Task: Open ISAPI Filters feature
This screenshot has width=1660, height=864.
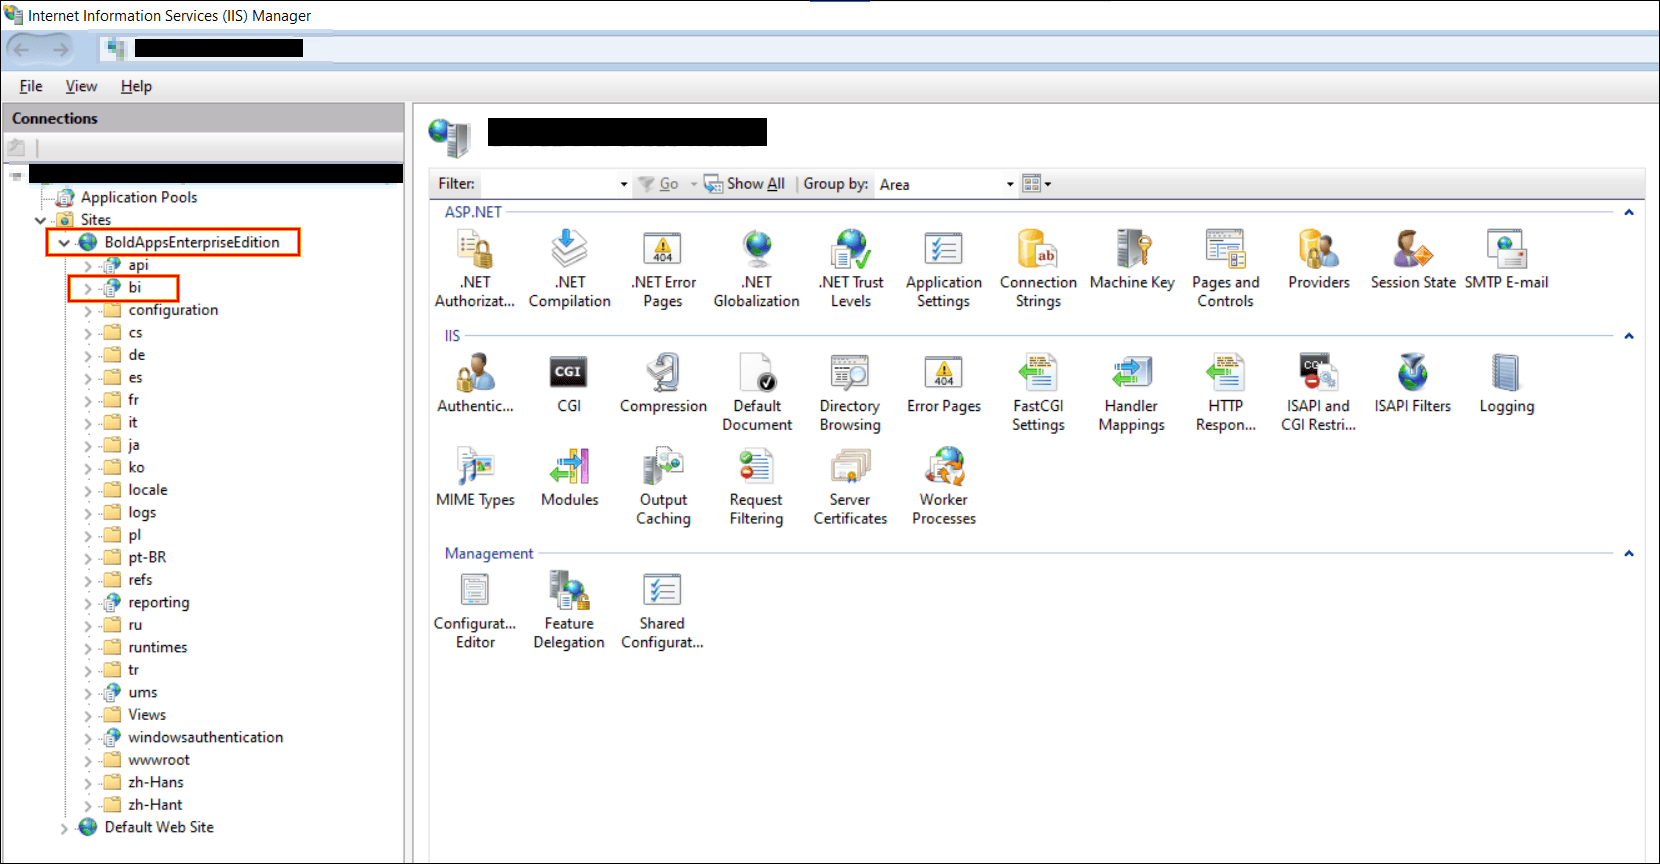Action: [x=1413, y=384]
